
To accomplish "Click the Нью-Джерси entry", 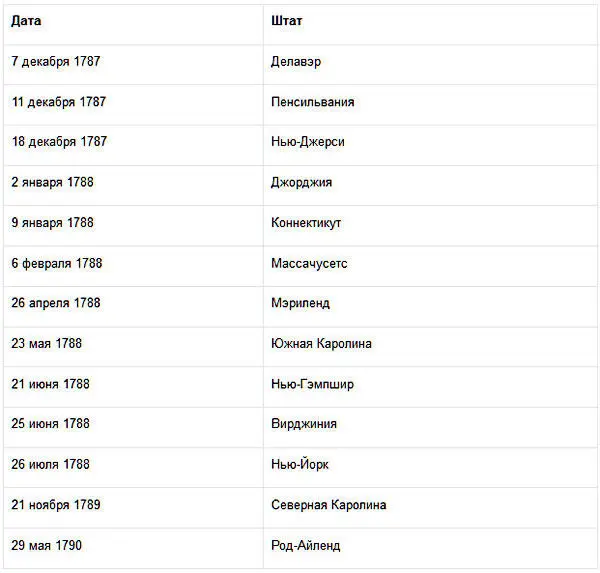I will (x=308, y=142).
